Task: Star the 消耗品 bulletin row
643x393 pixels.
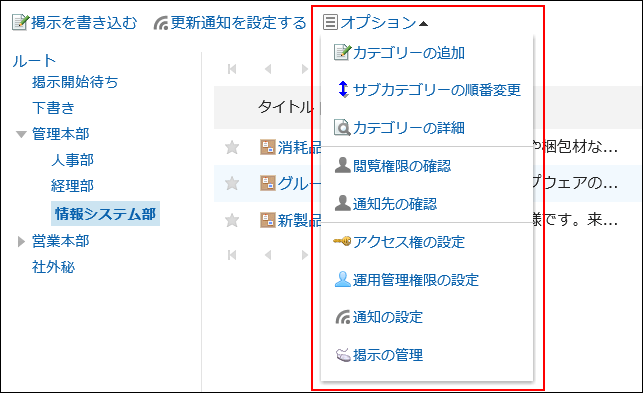Action: pyautogui.click(x=232, y=147)
